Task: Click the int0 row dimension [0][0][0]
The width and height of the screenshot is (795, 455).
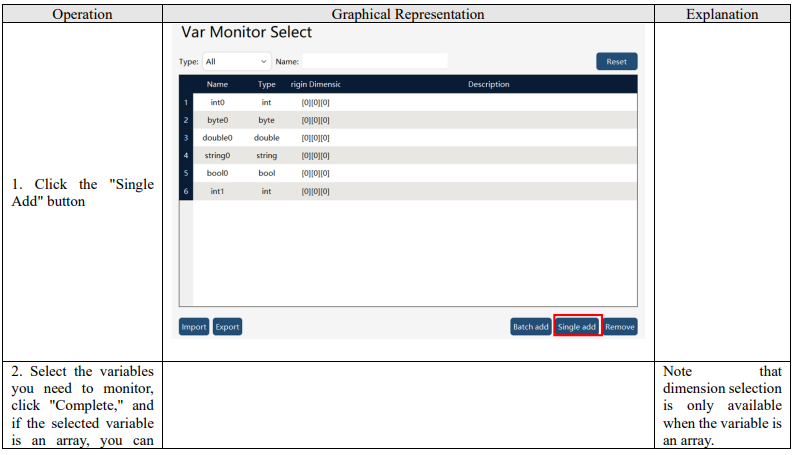Action: [x=315, y=102]
